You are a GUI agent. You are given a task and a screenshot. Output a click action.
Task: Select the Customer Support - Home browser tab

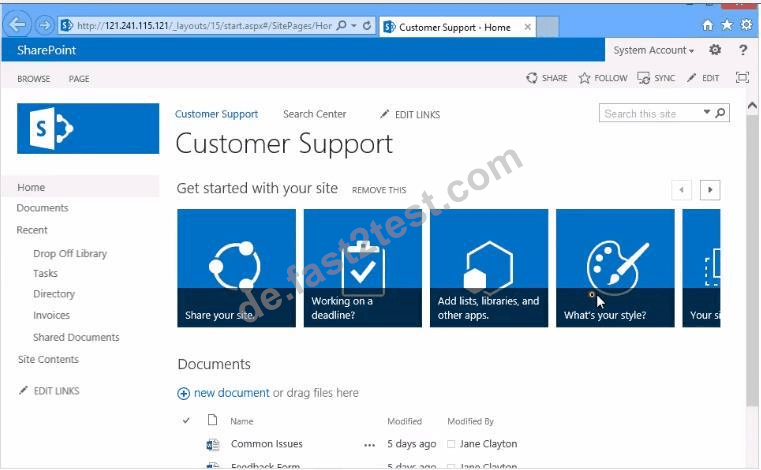click(455, 27)
